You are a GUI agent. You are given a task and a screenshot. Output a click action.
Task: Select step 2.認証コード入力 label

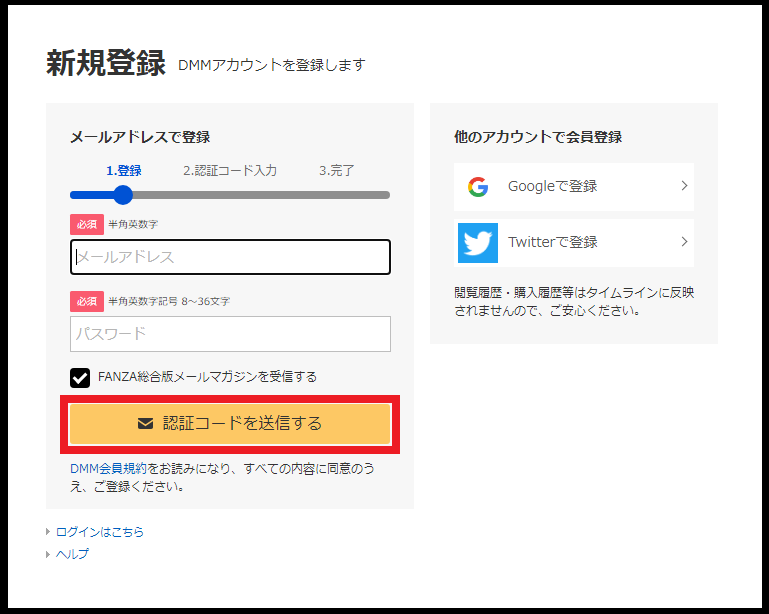point(230,171)
